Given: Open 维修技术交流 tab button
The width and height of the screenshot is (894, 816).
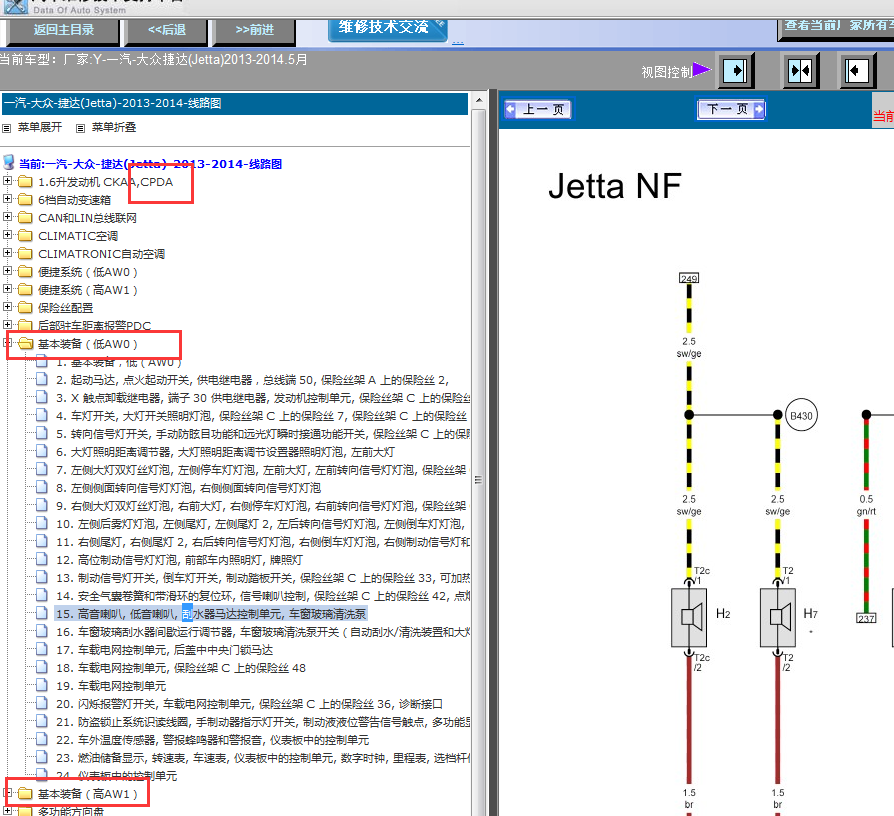Looking at the screenshot, I should click(x=388, y=29).
